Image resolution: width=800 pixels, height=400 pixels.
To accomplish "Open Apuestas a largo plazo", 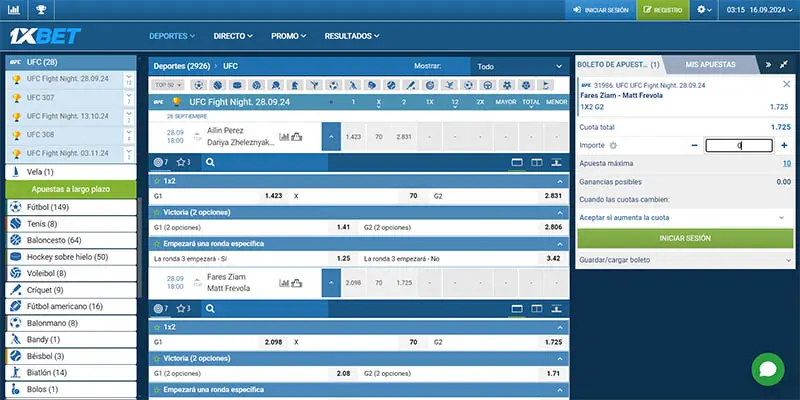I will [71, 189].
